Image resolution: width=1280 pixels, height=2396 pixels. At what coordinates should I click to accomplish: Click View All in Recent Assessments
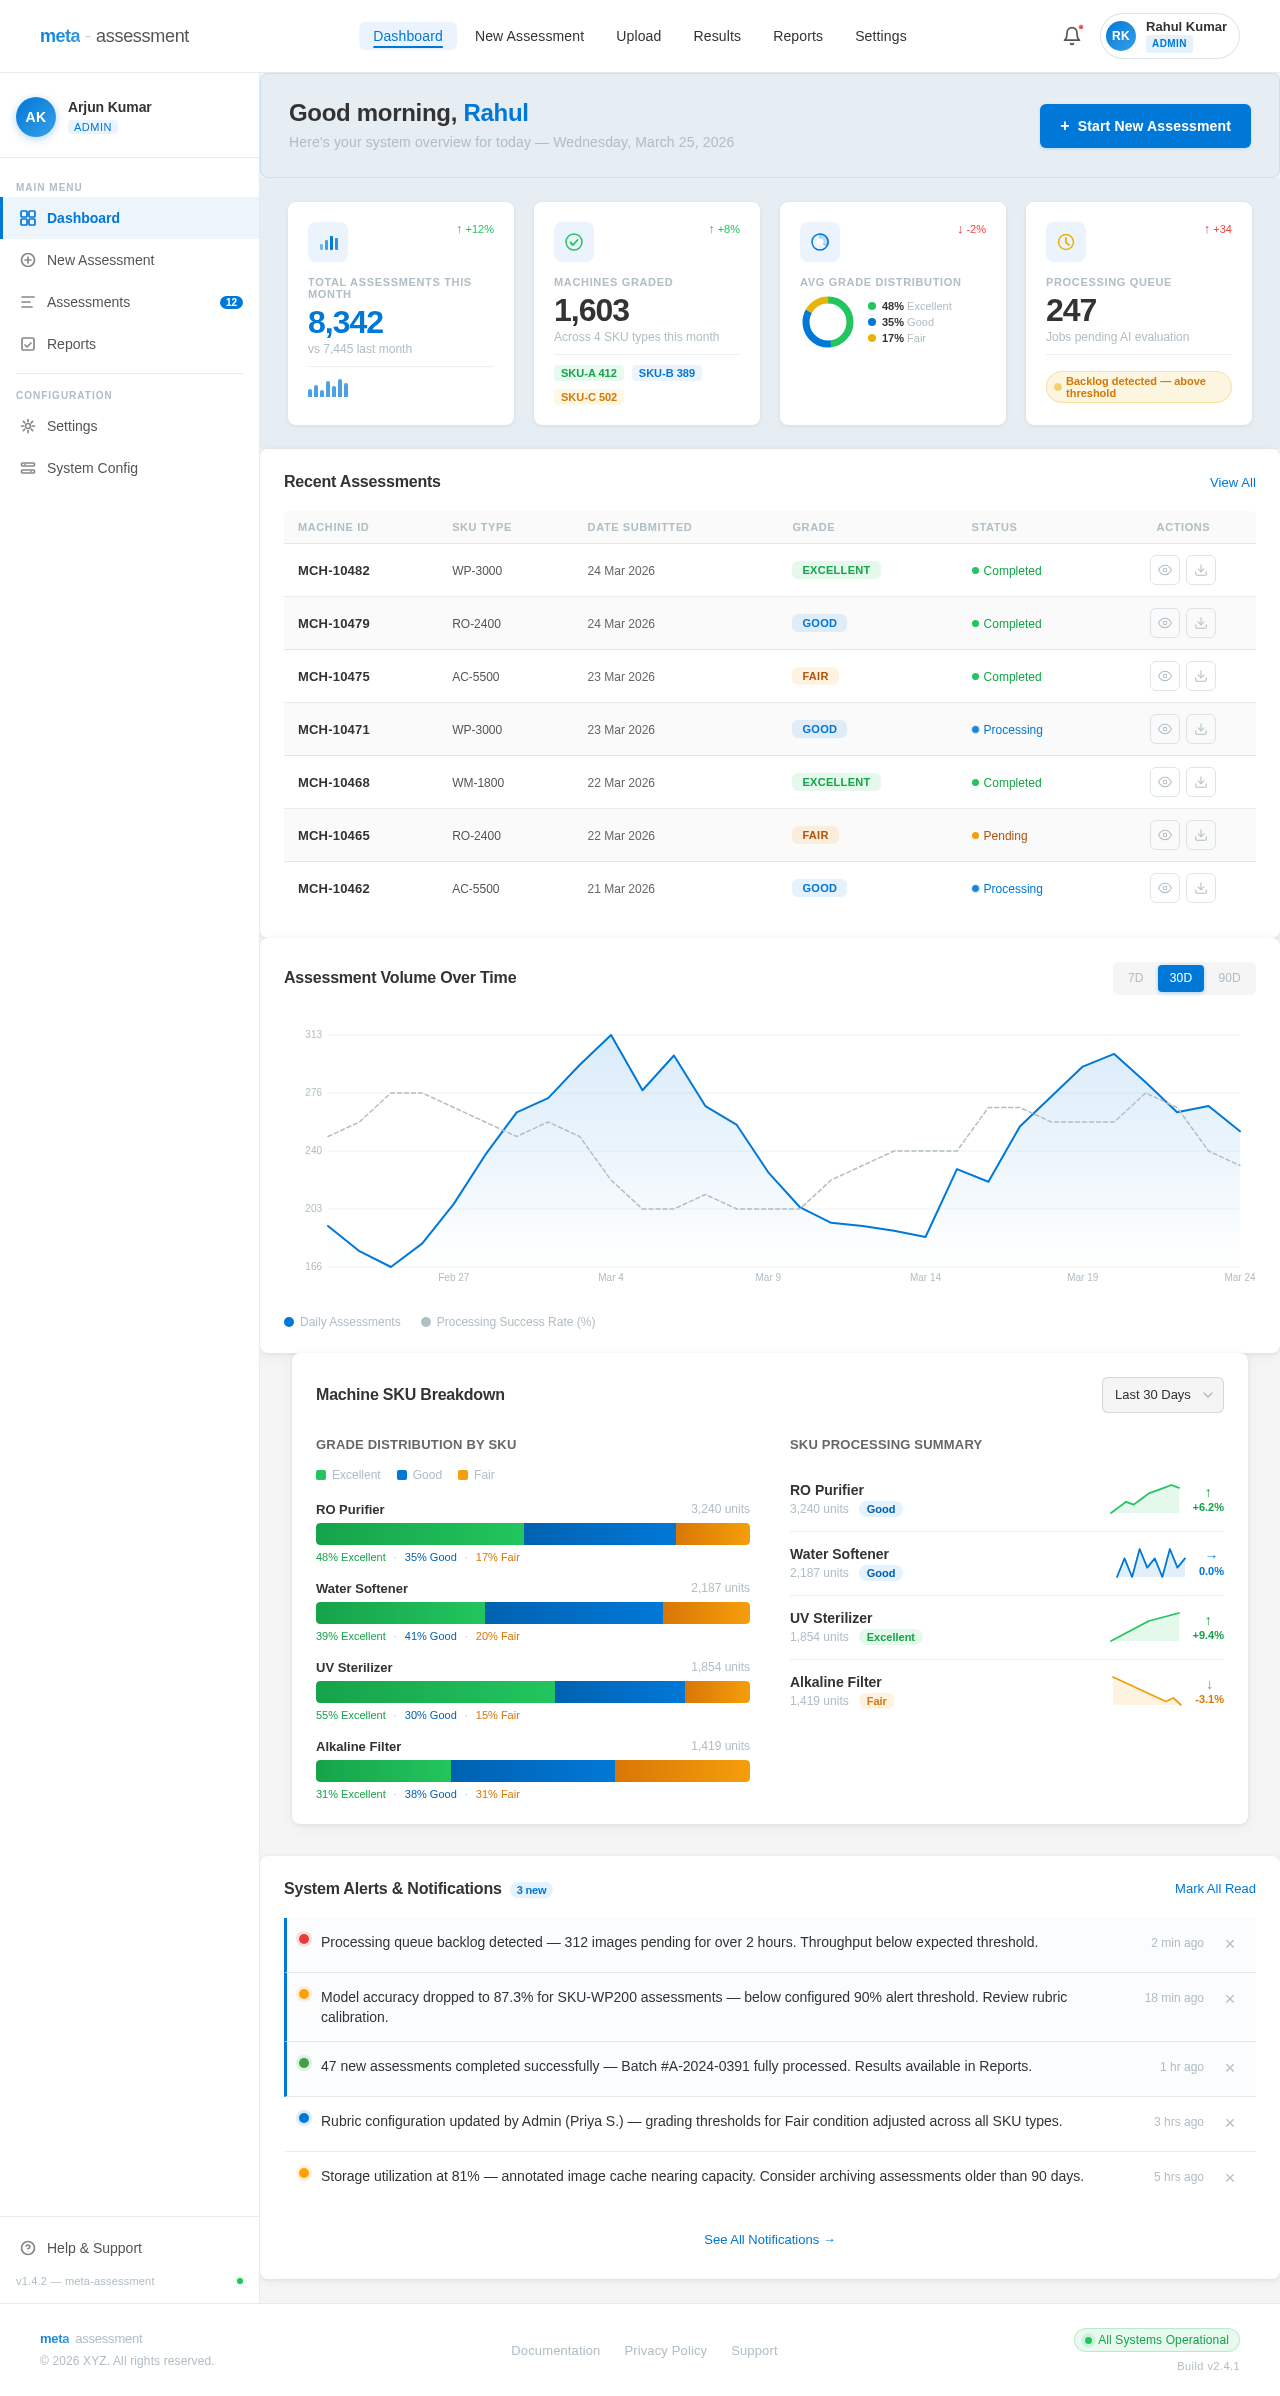tap(1233, 483)
